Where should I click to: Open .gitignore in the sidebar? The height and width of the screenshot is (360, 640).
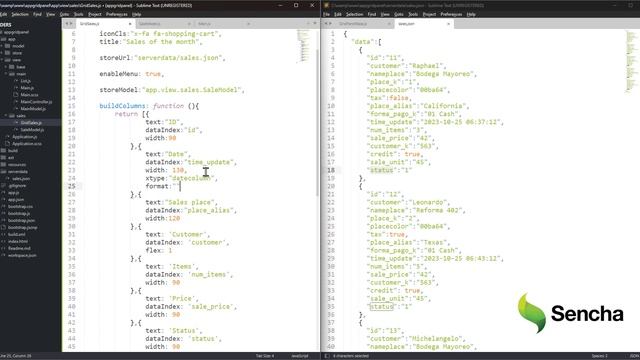click(x=17, y=186)
